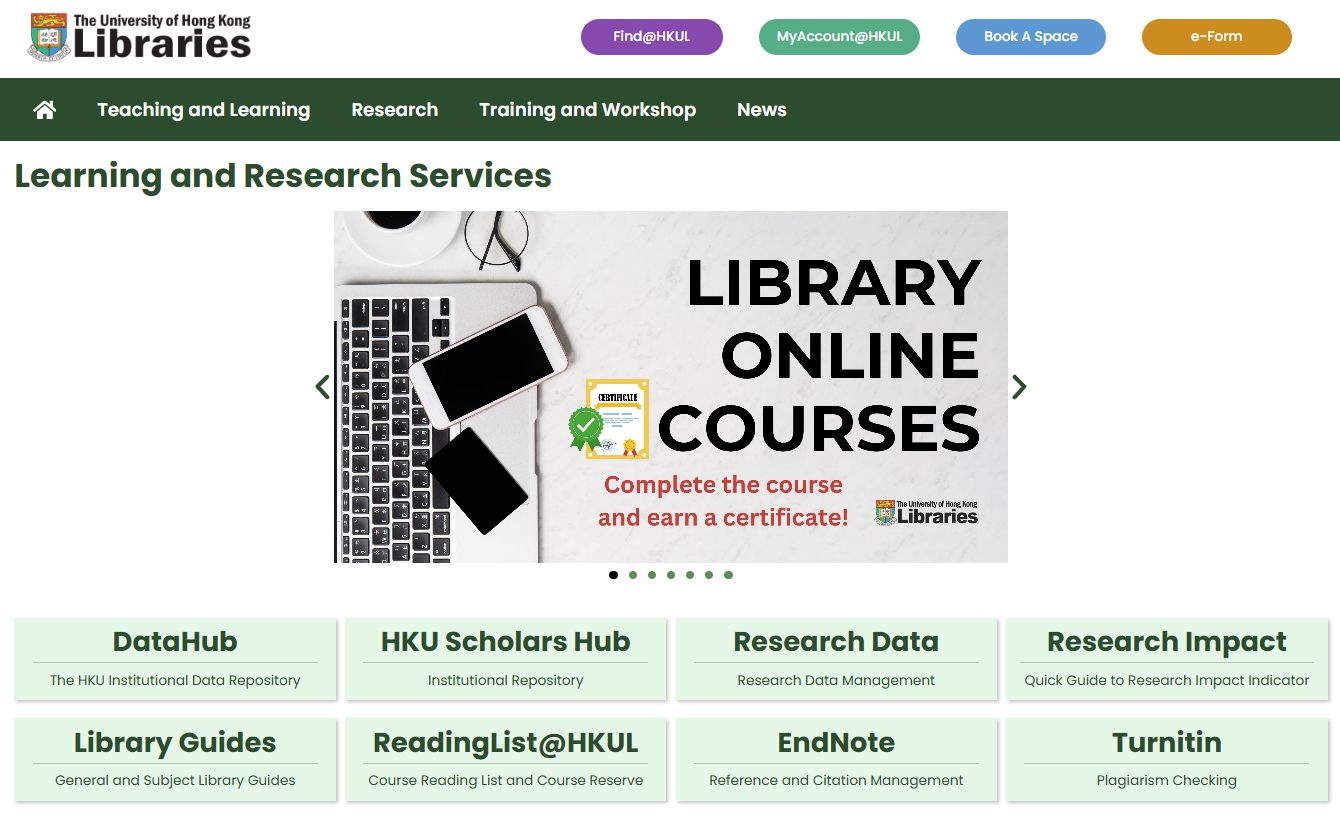The height and width of the screenshot is (814, 1340).
Task: Visit the HKU Scholars Hub
Action: 506,660
